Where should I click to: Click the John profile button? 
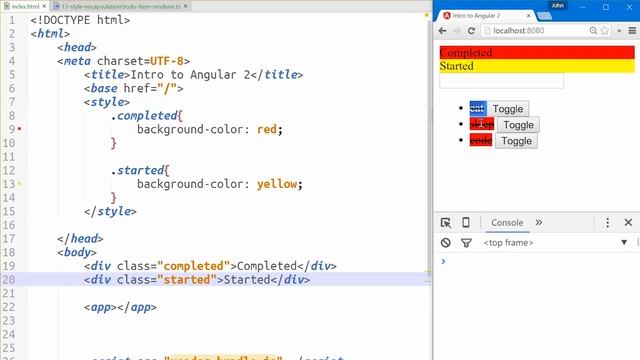pyautogui.click(x=558, y=6)
